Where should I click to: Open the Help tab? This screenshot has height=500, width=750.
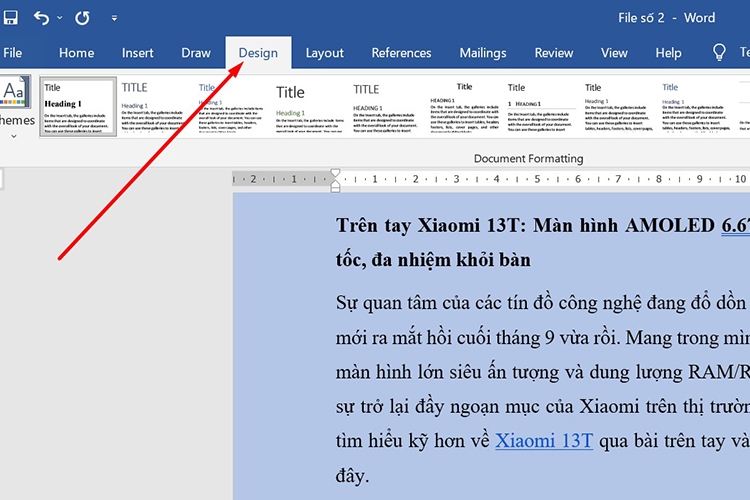(x=668, y=53)
